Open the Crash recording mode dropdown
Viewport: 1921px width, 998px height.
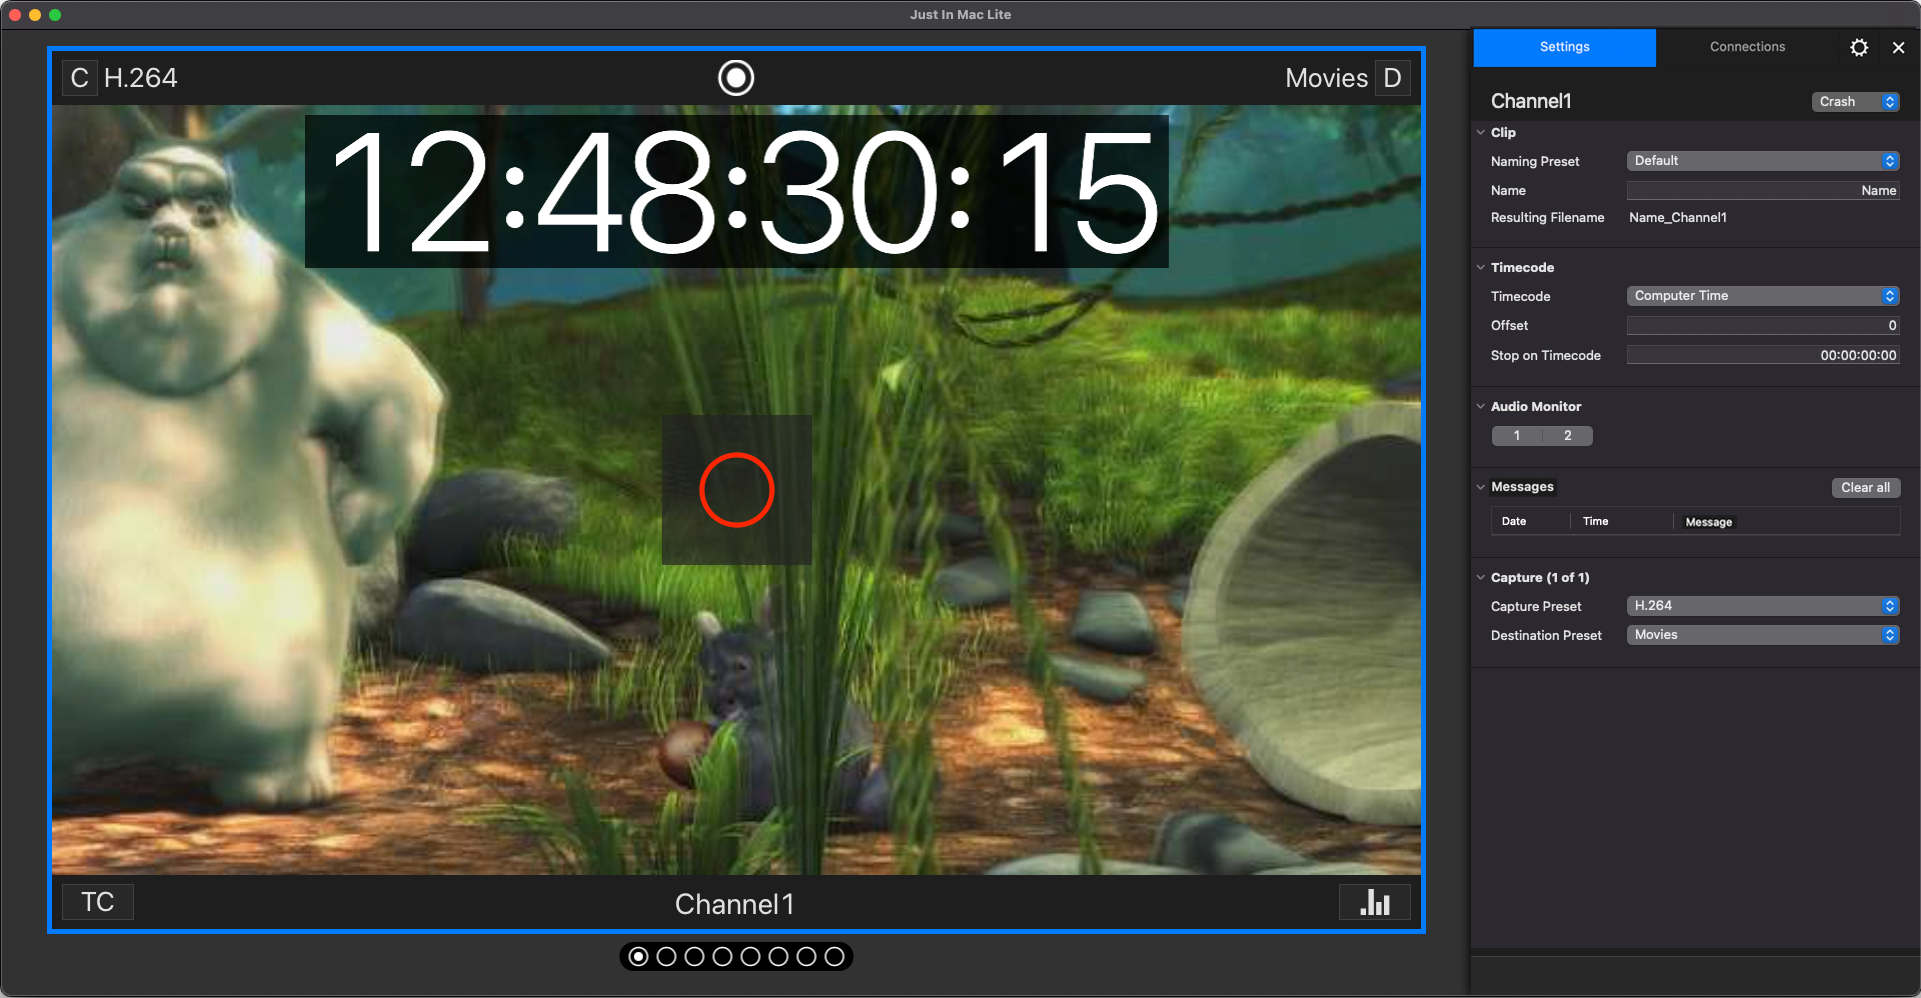point(1855,102)
